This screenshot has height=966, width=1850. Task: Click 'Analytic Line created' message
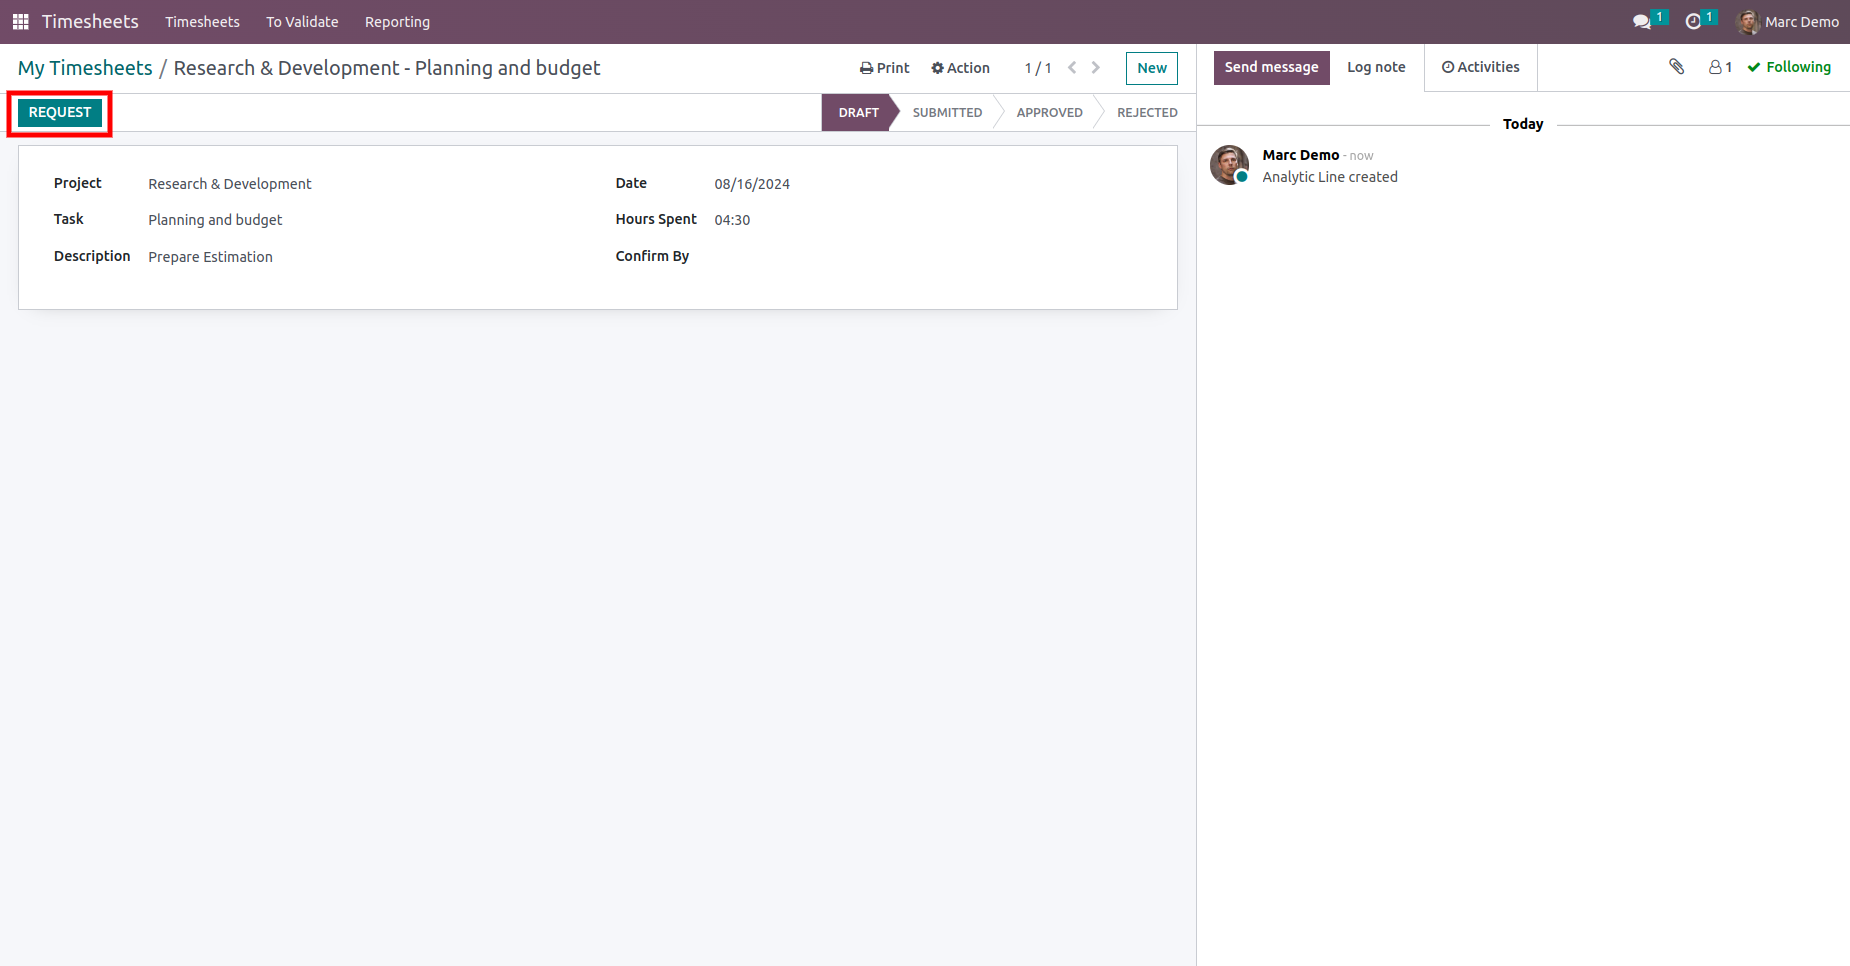tap(1330, 177)
